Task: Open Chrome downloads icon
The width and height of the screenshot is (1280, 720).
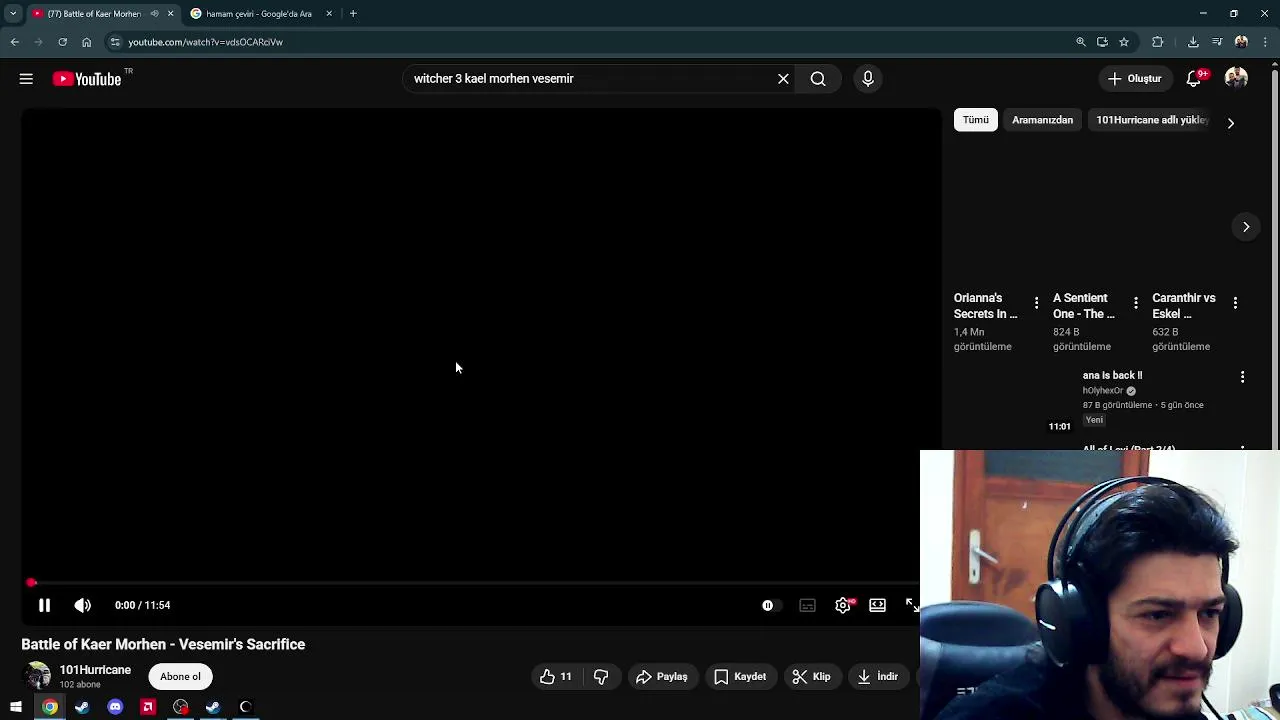Action: [x=1193, y=42]
